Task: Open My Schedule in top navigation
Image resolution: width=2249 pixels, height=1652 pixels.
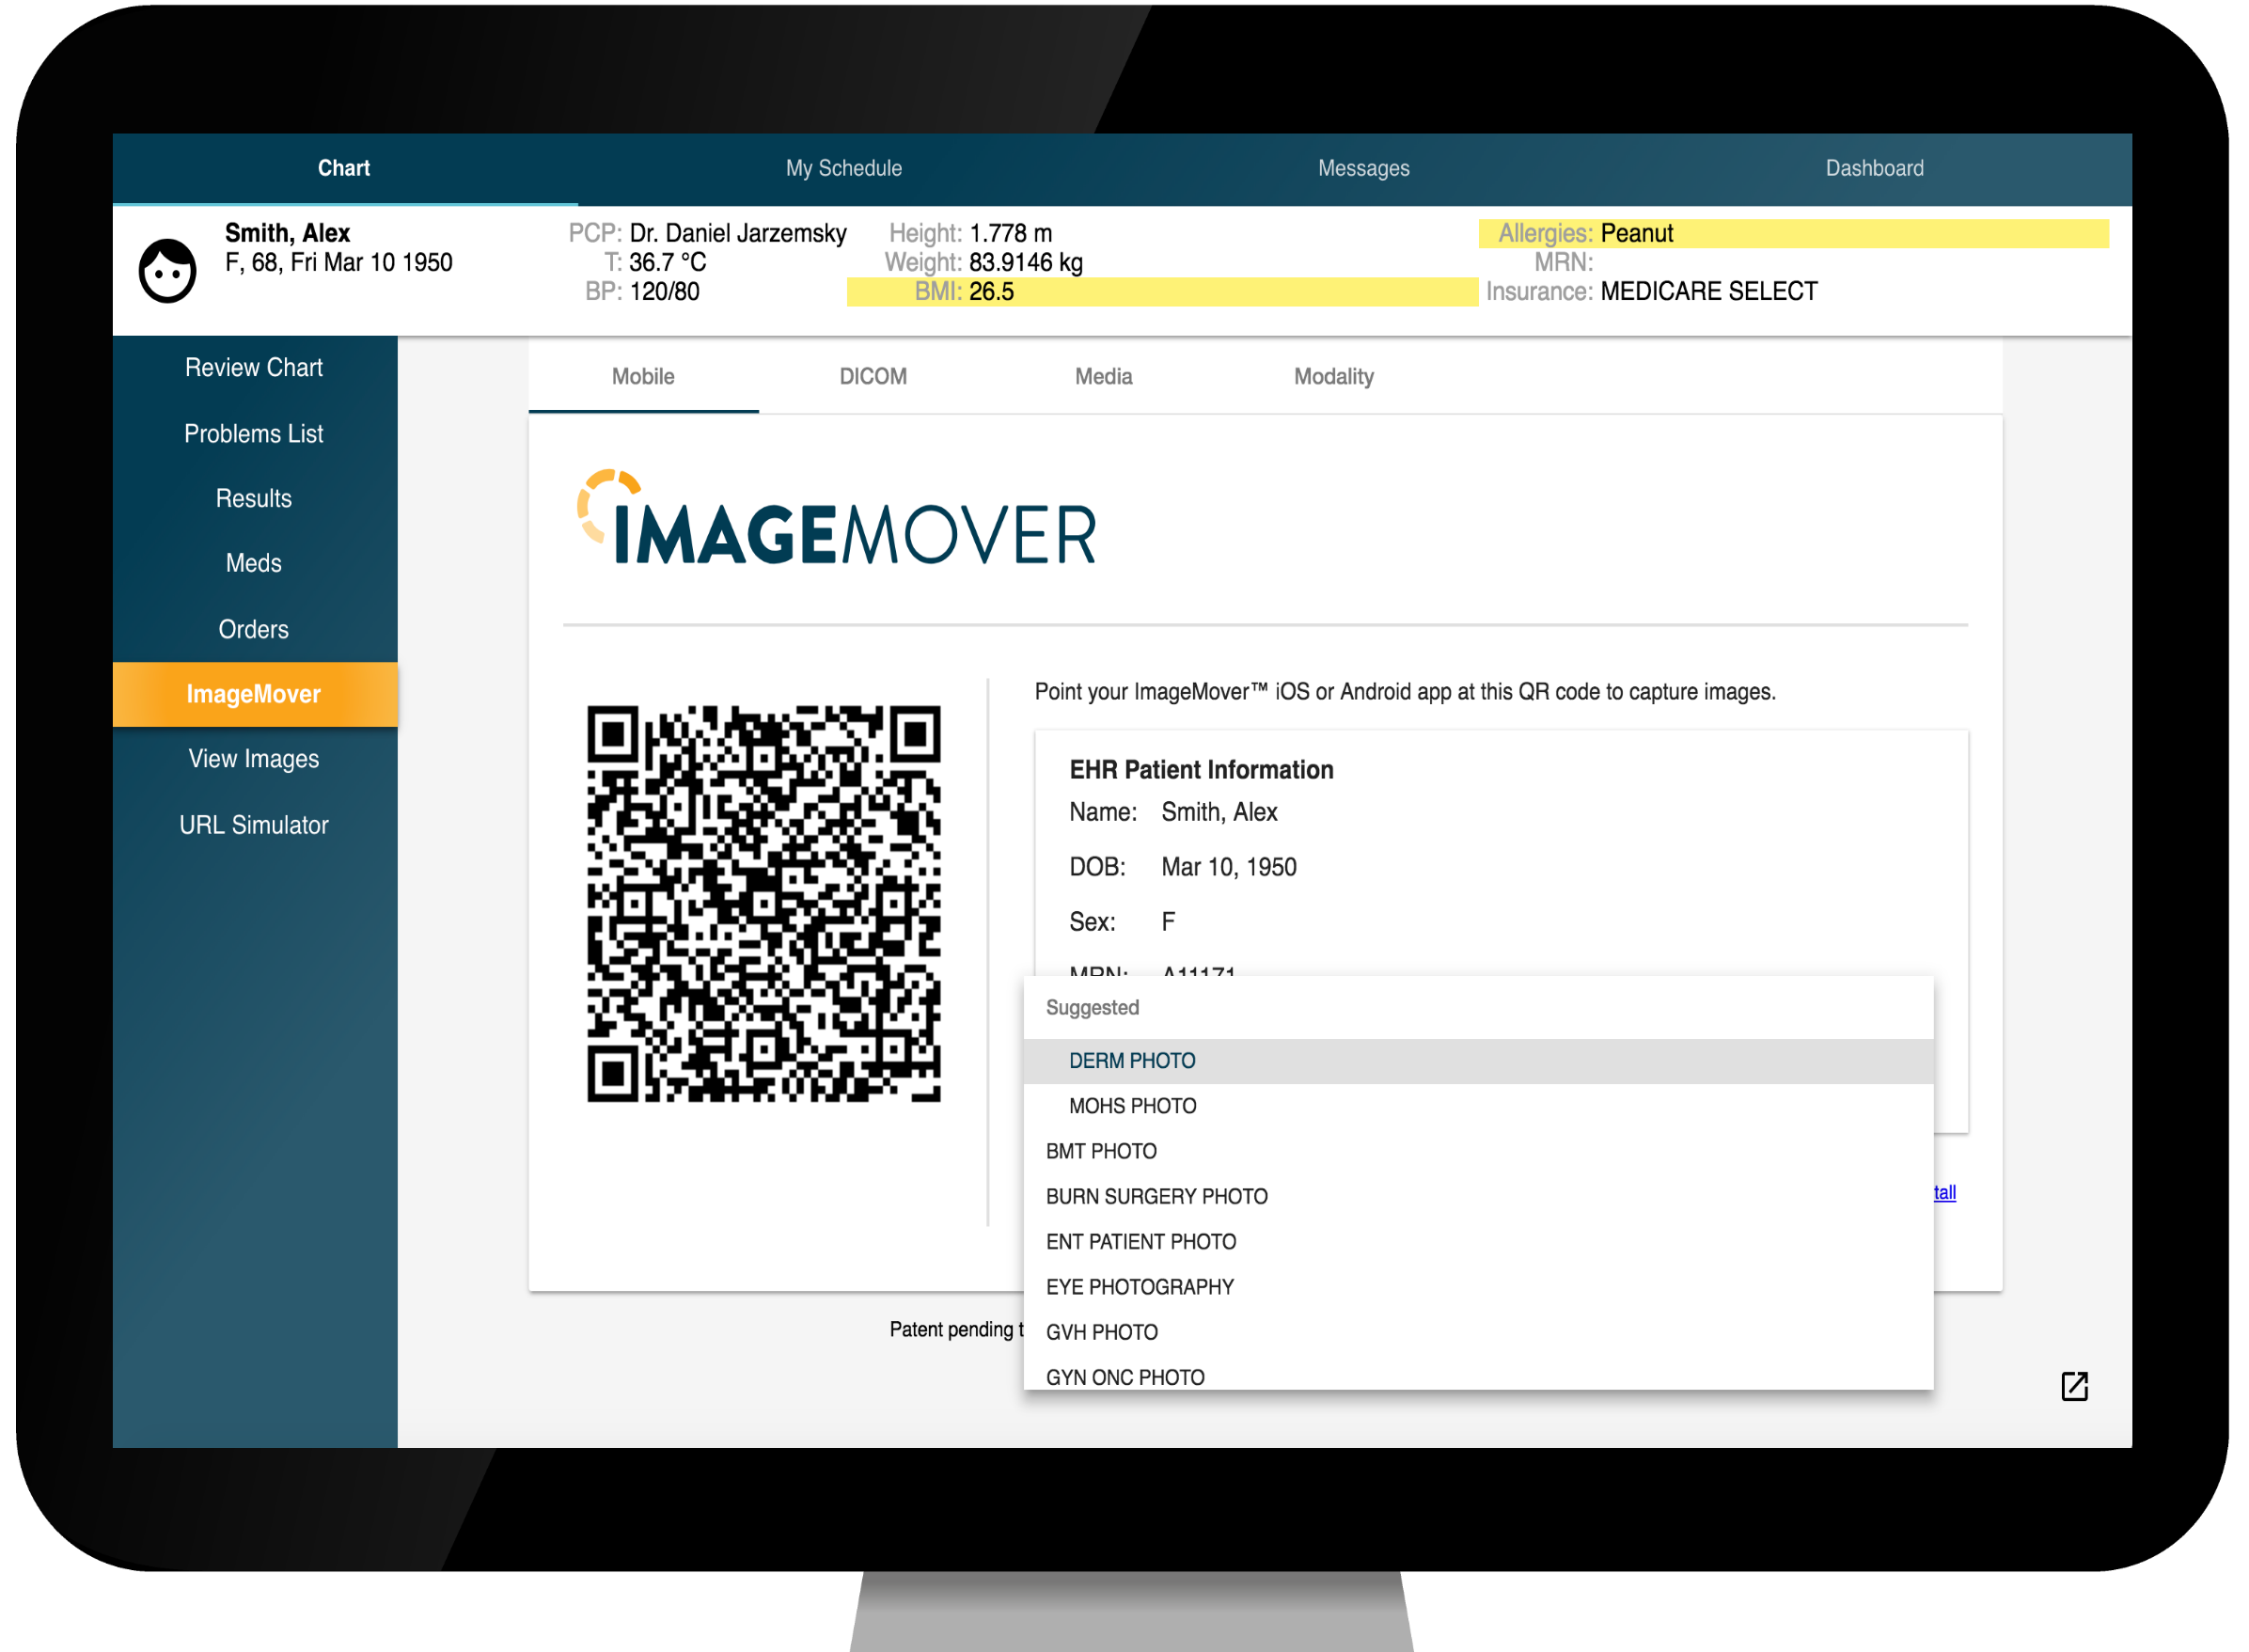Action: 843,168
